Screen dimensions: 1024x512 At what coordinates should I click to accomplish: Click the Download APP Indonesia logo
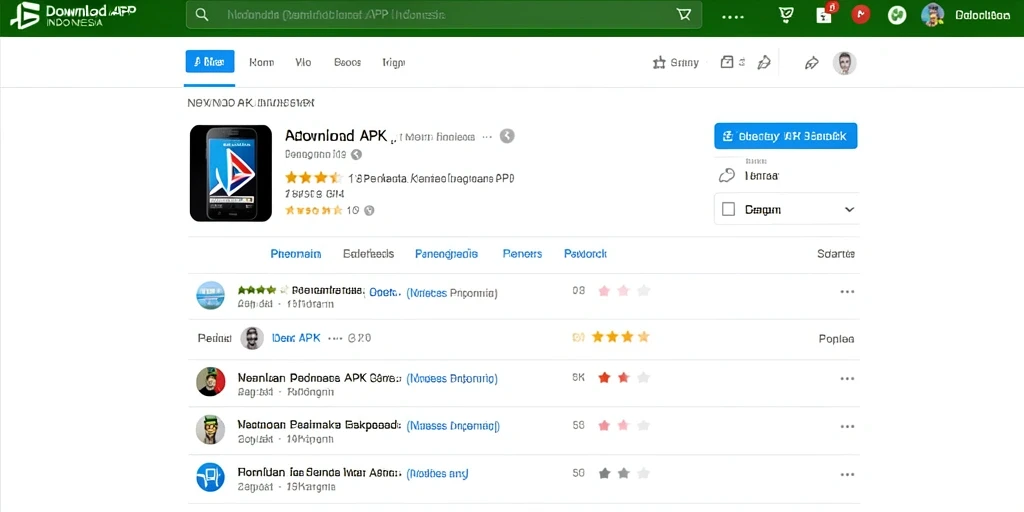73,15
